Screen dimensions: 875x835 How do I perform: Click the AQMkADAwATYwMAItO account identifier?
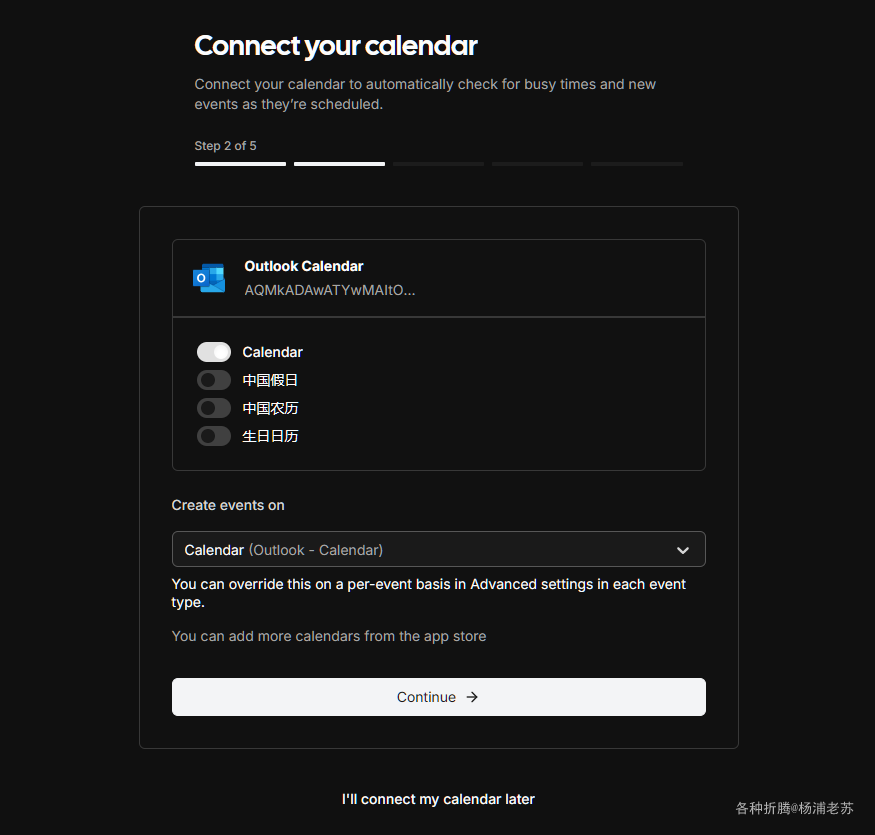(x=330, y=290)
